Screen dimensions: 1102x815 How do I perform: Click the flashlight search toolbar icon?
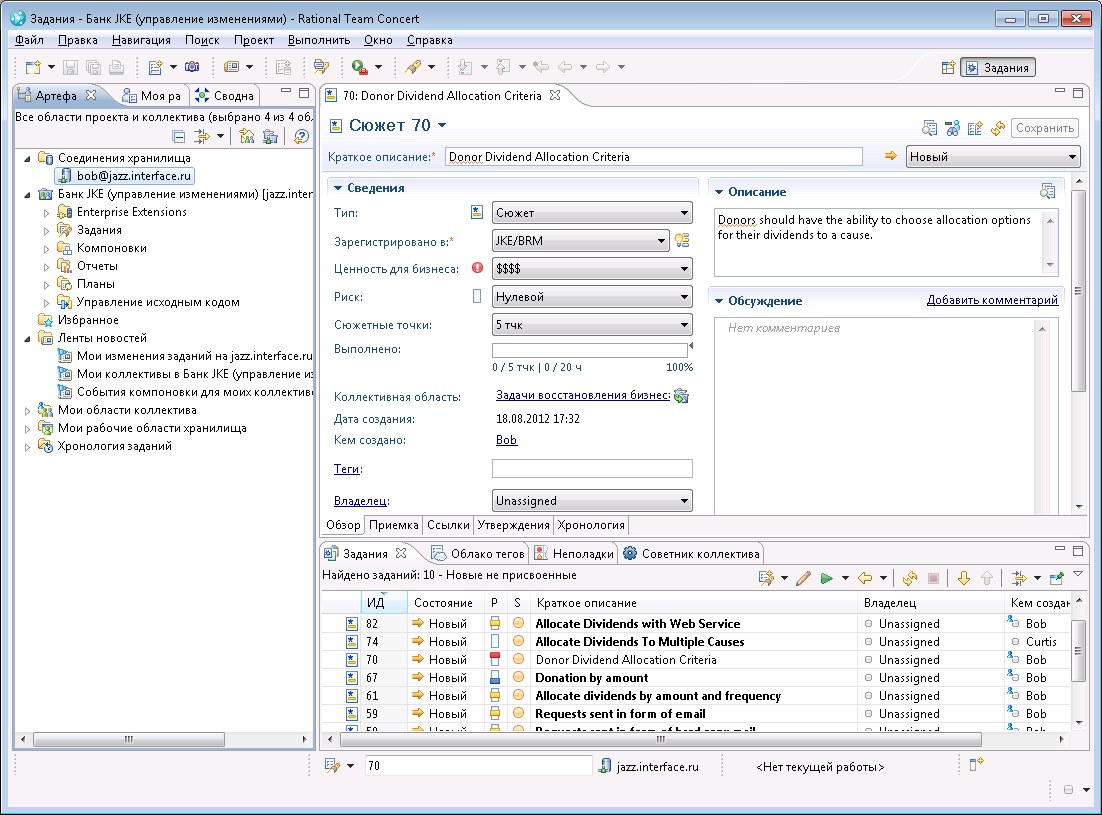pyautogui.click(x=413, y=67)
